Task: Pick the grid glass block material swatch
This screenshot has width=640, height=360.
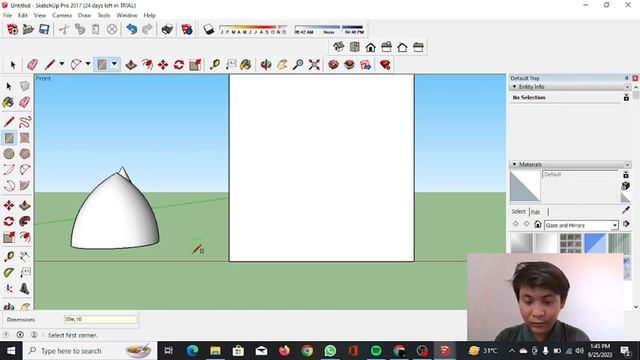Action: pos(570,243)
